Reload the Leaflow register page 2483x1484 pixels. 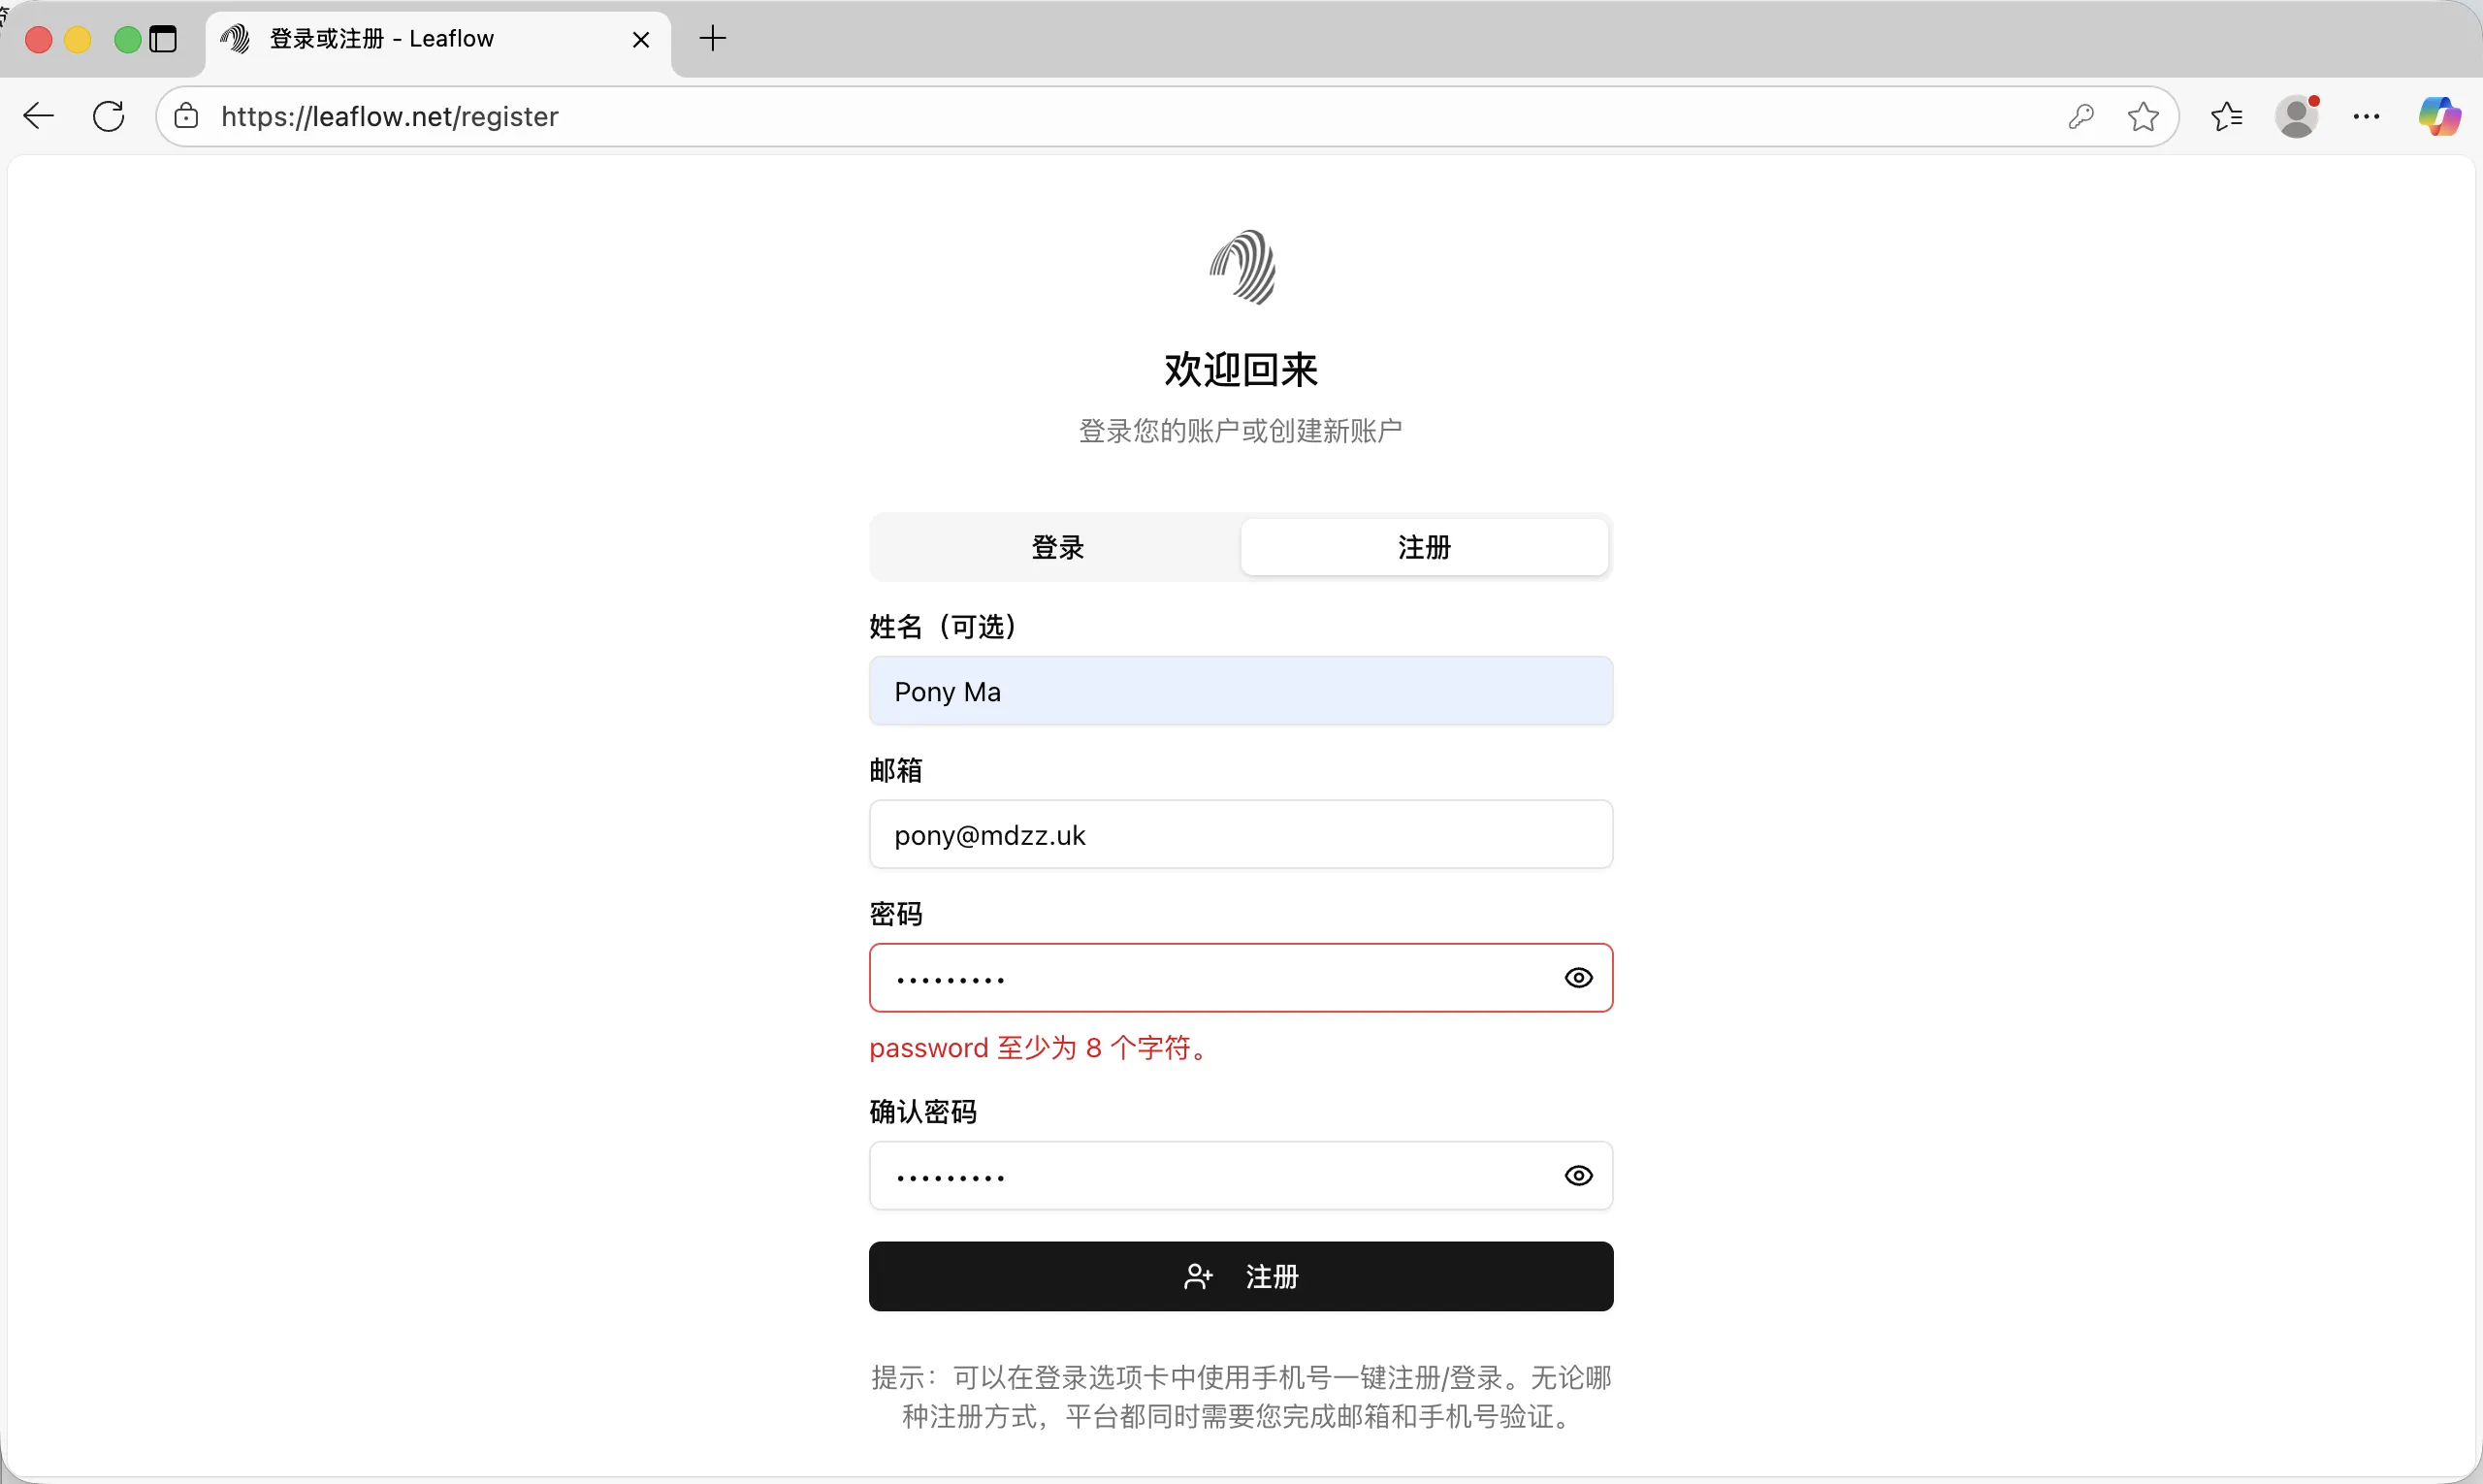[x=108, y=116]
